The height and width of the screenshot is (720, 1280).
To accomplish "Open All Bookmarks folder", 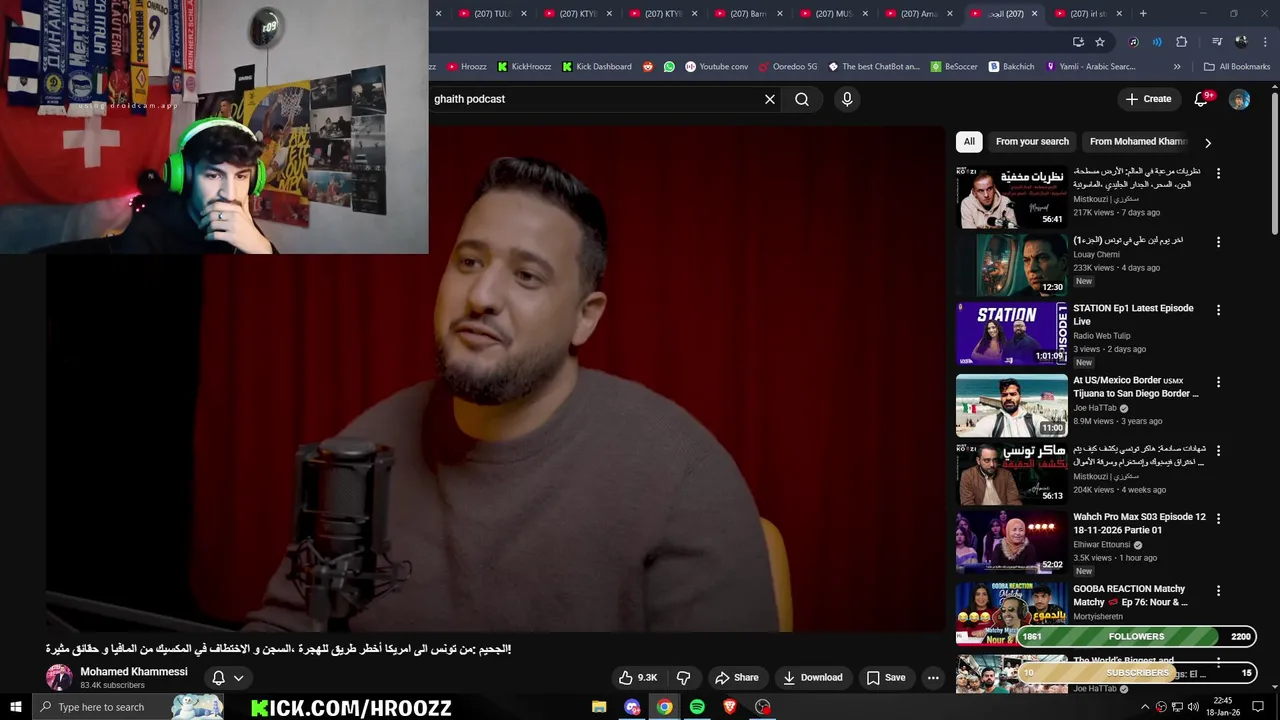I will point(1237,67).
